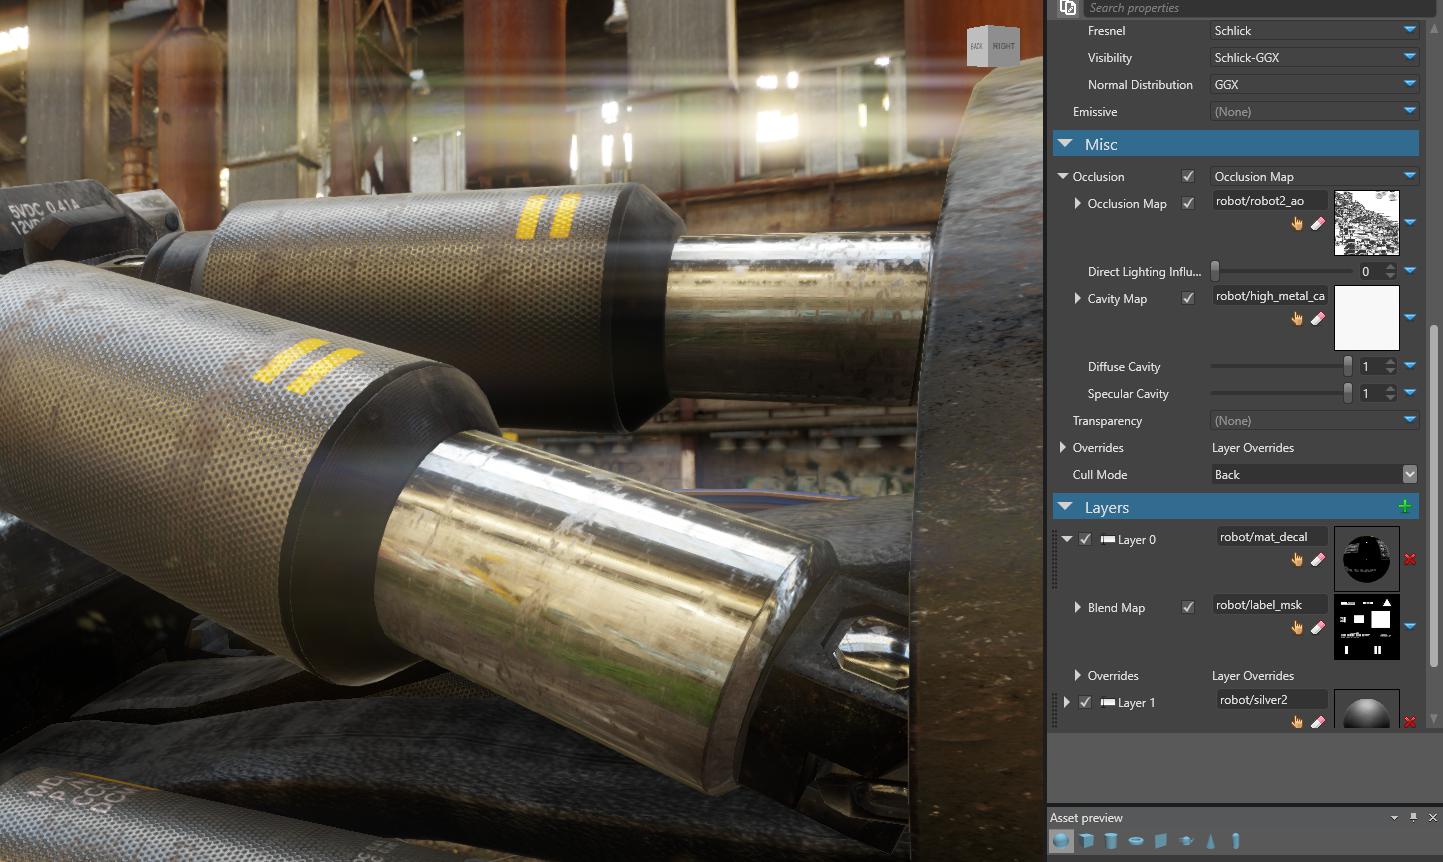This screenshot has width=1443, height=862.
Task: Collapse the Layers section header
Action: click(1065, 507)
